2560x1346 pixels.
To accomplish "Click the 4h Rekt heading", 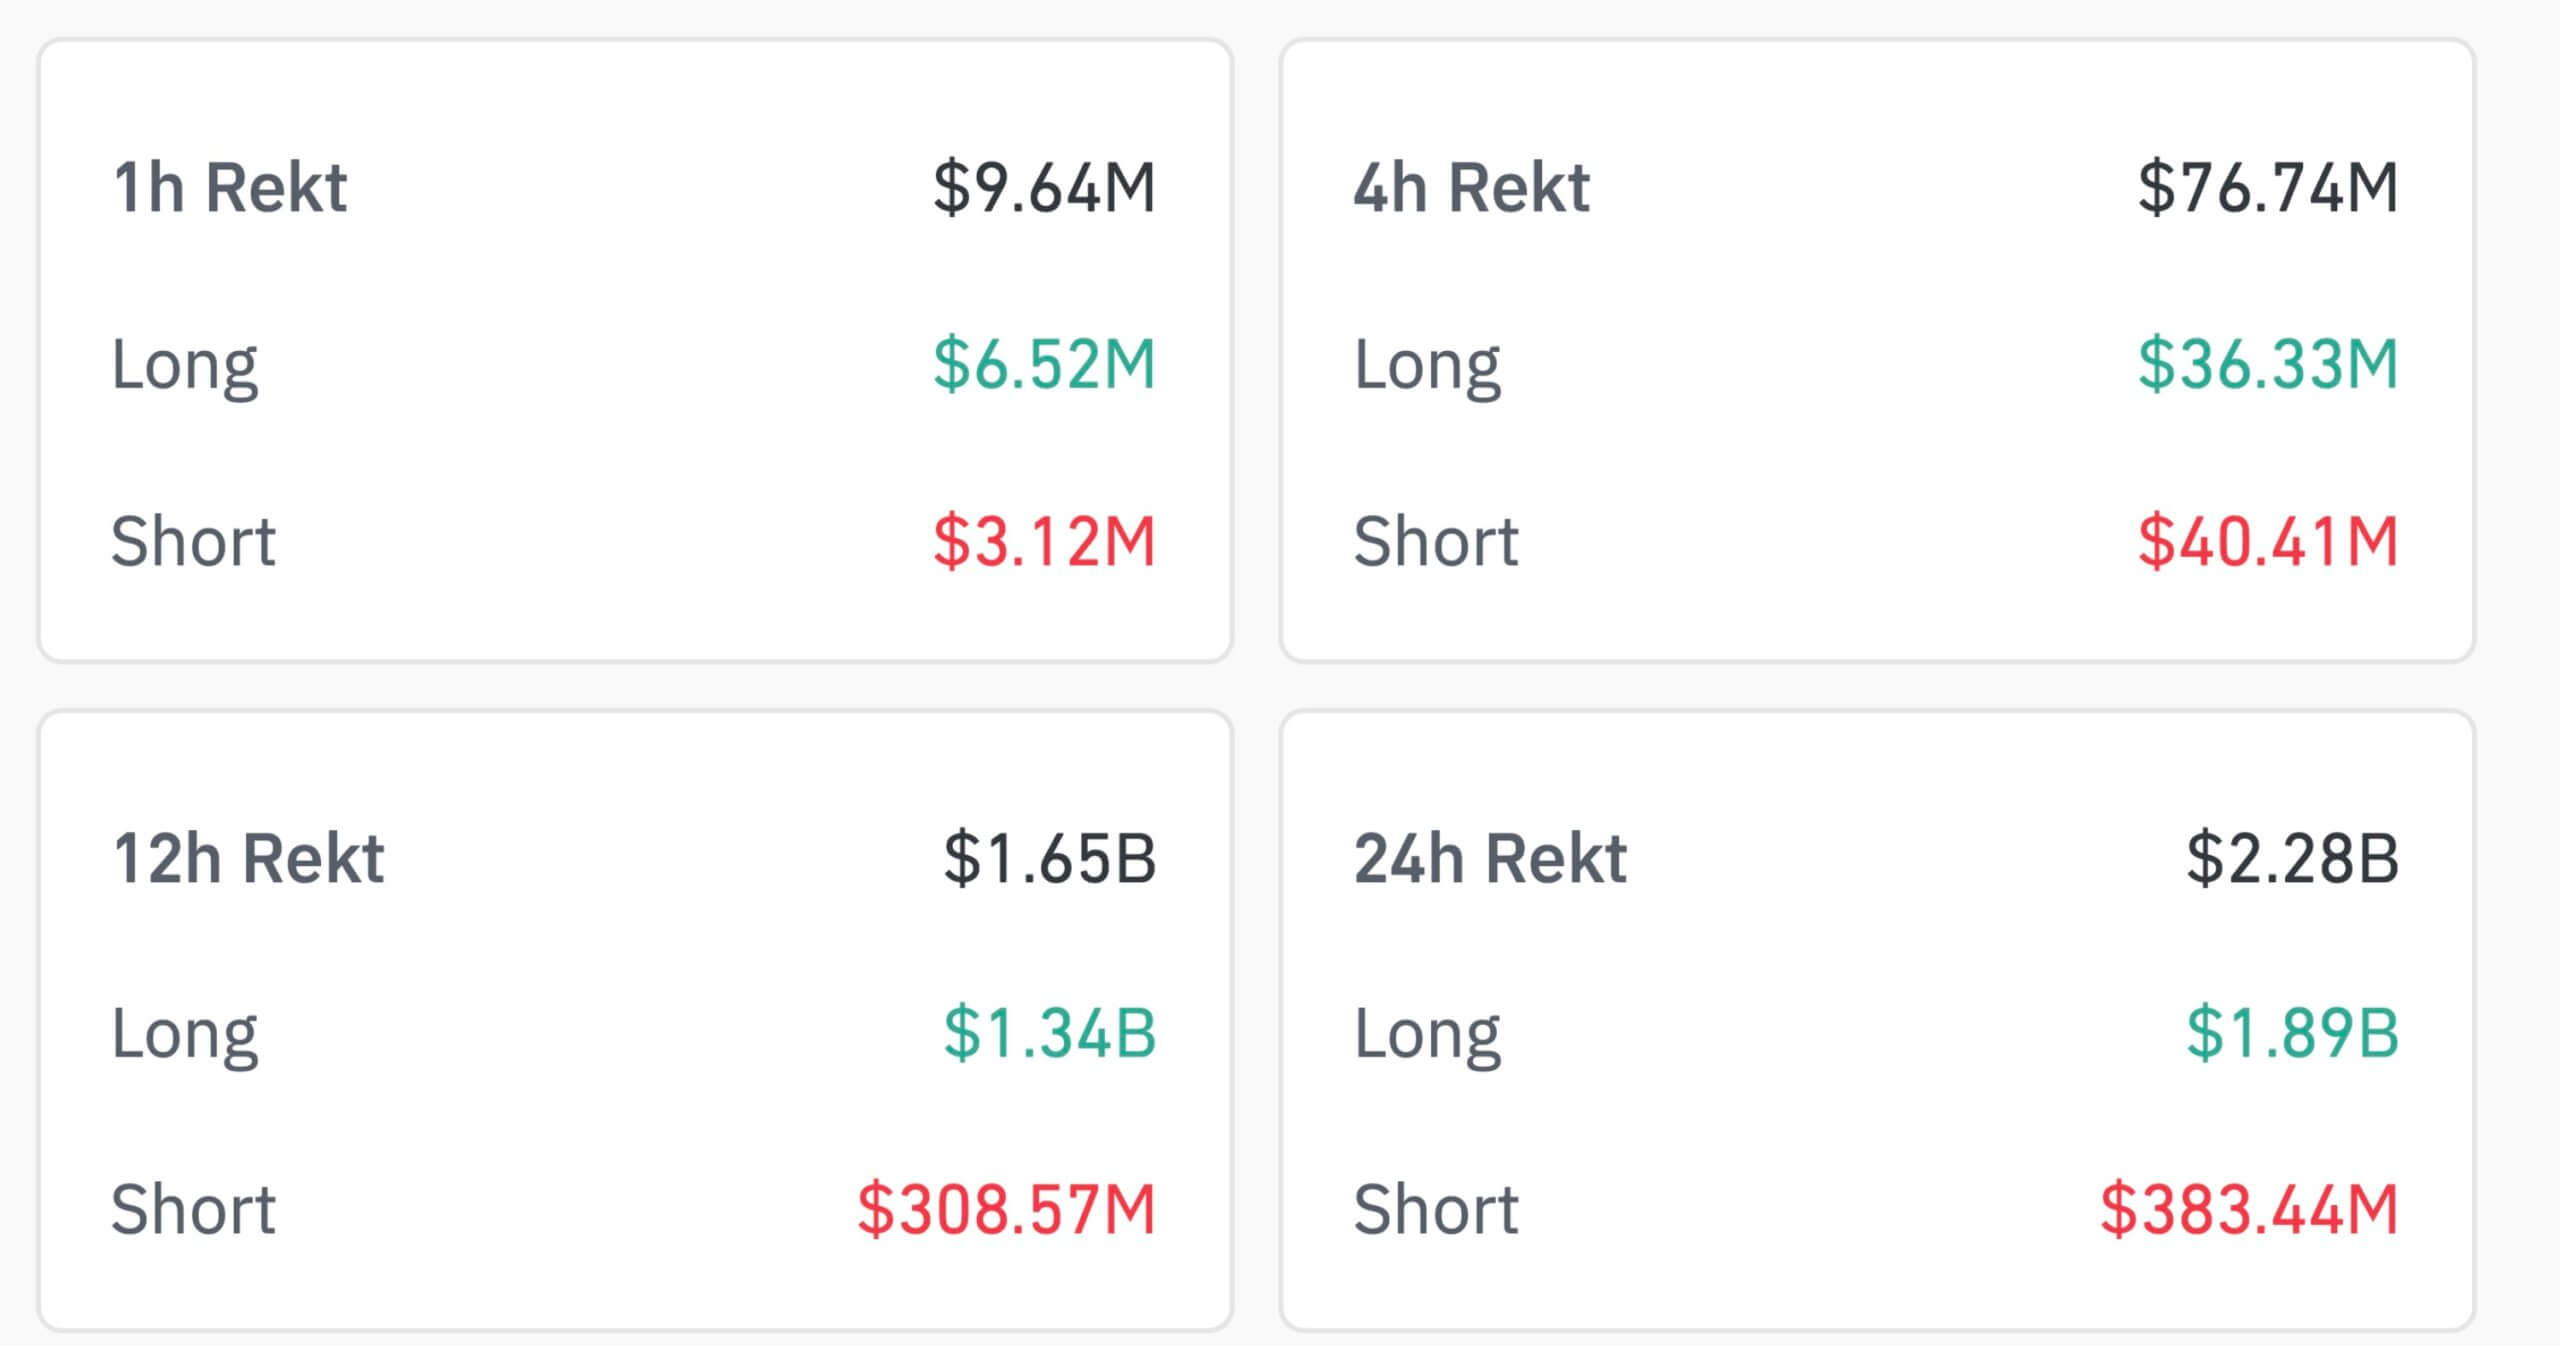I will (1471, 188).
